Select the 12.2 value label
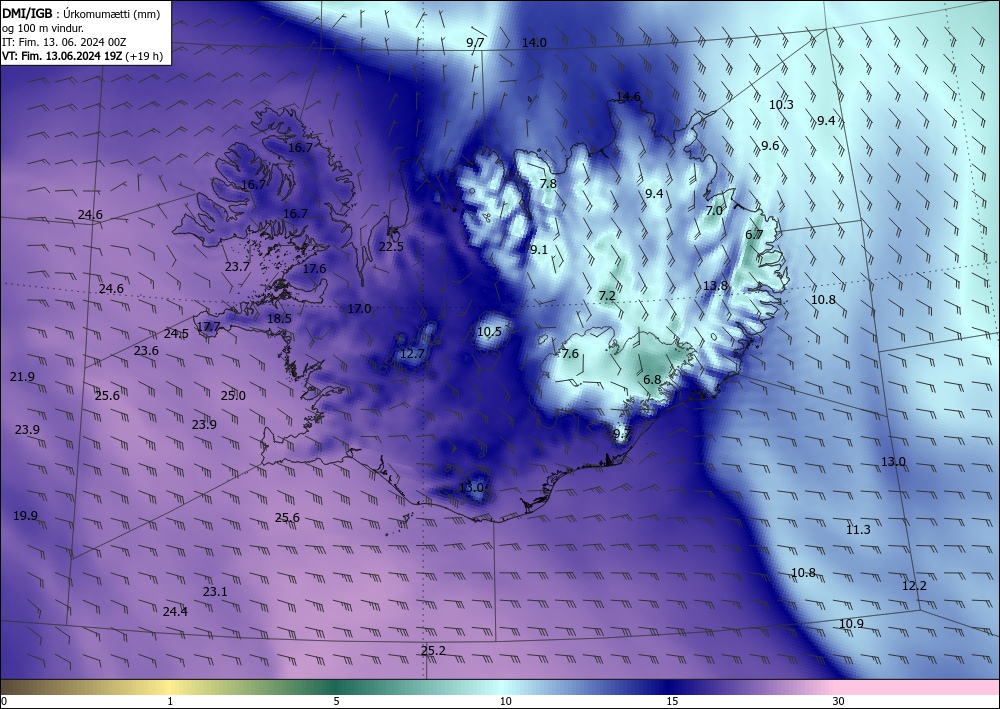The width and height of the screenshot is (1000, 709). click(x=914, y=586)
